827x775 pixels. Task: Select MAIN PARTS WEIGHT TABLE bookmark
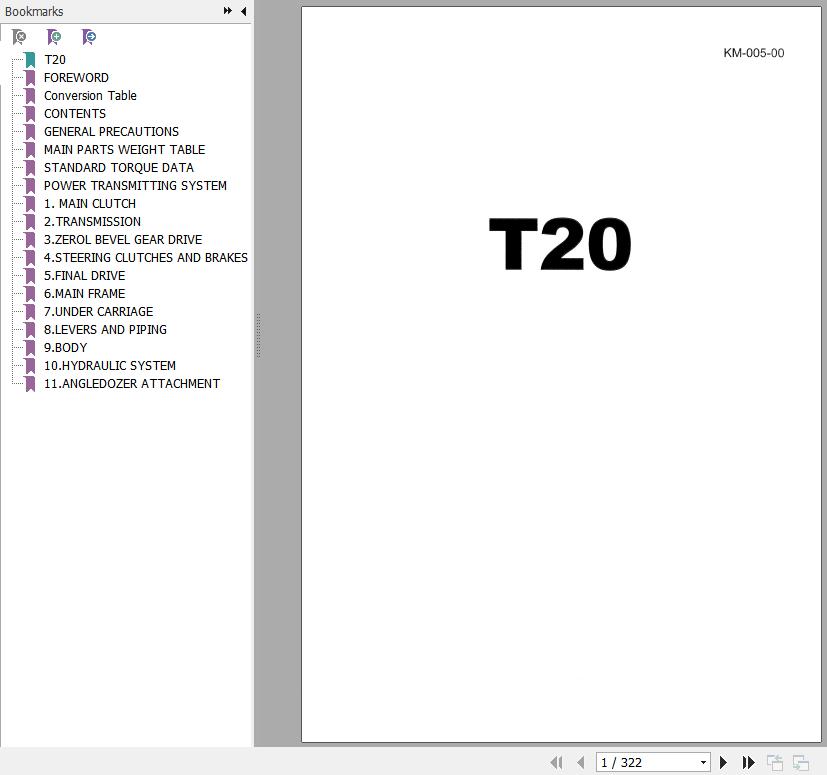coord(124,149)
